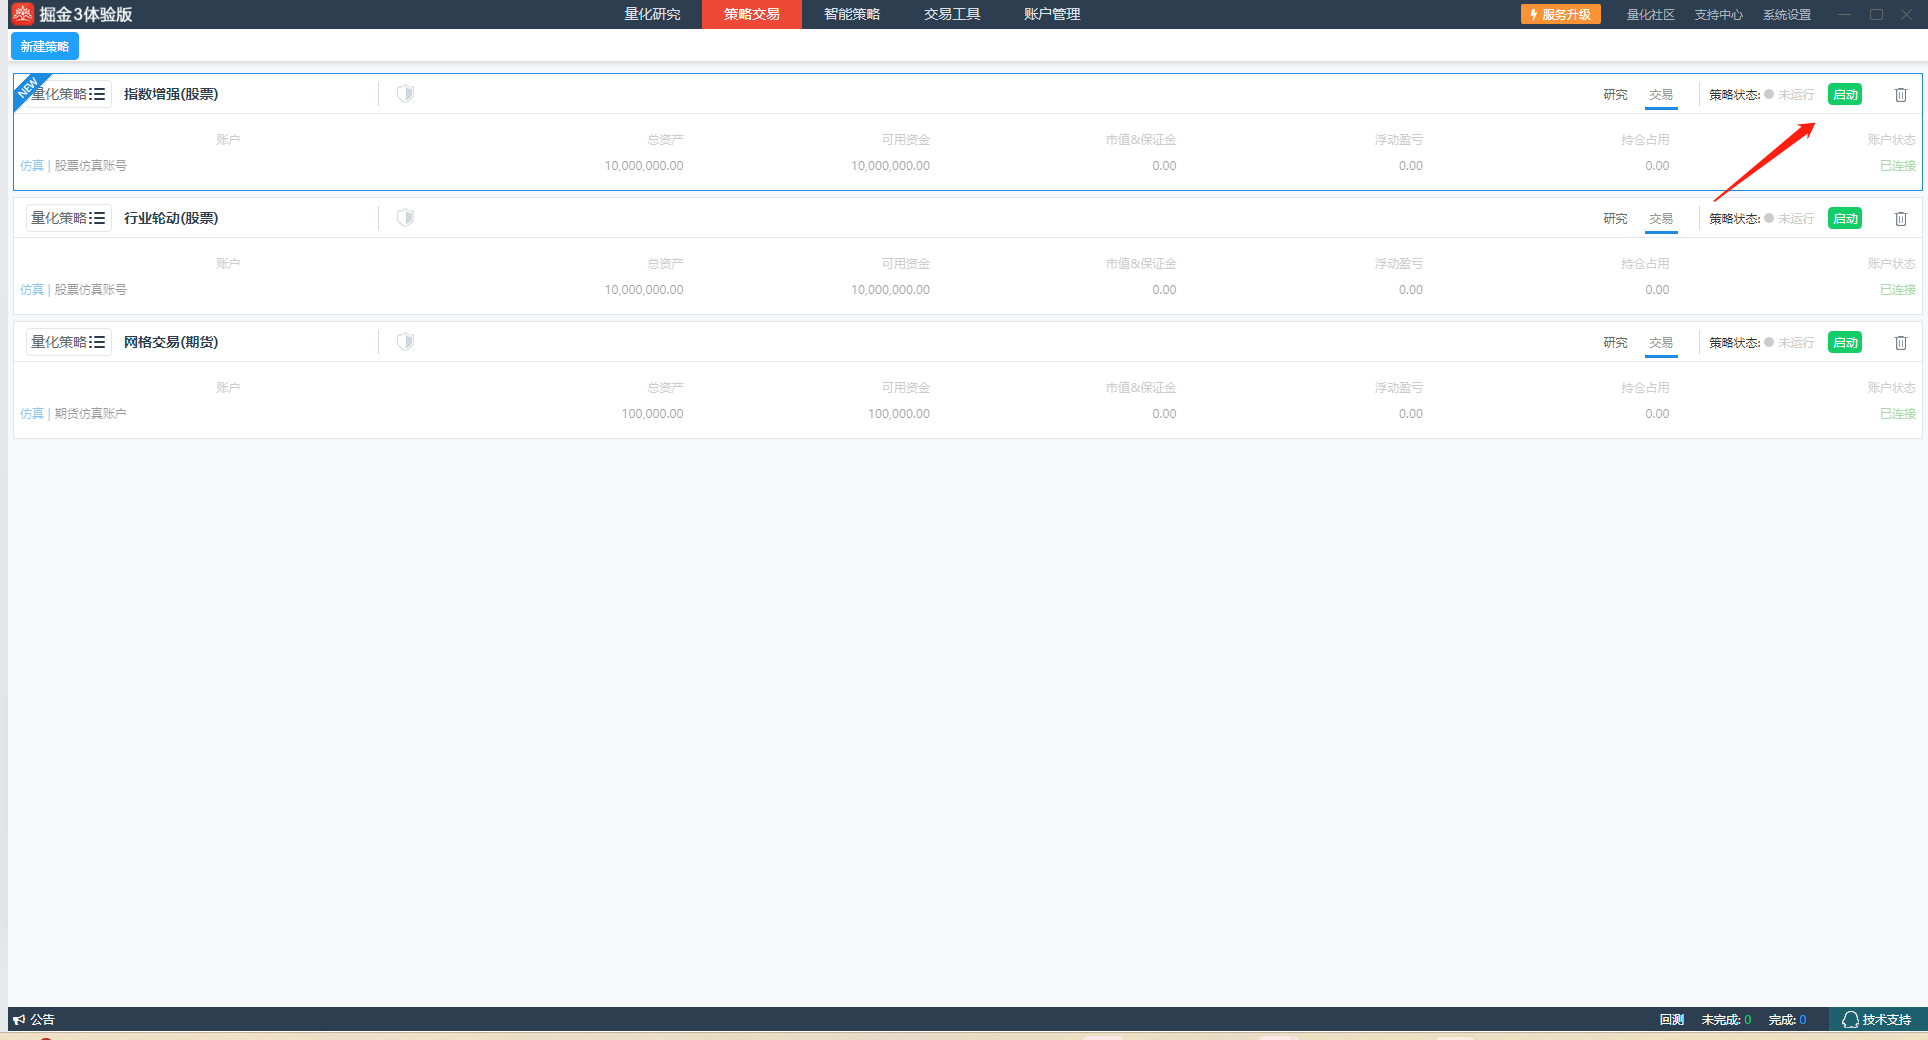Click trash icon for 行业轮动(股票) strategy
Viewport: 1928px width, 1040px height.
pyautogui.click(x=1900, y=219)
